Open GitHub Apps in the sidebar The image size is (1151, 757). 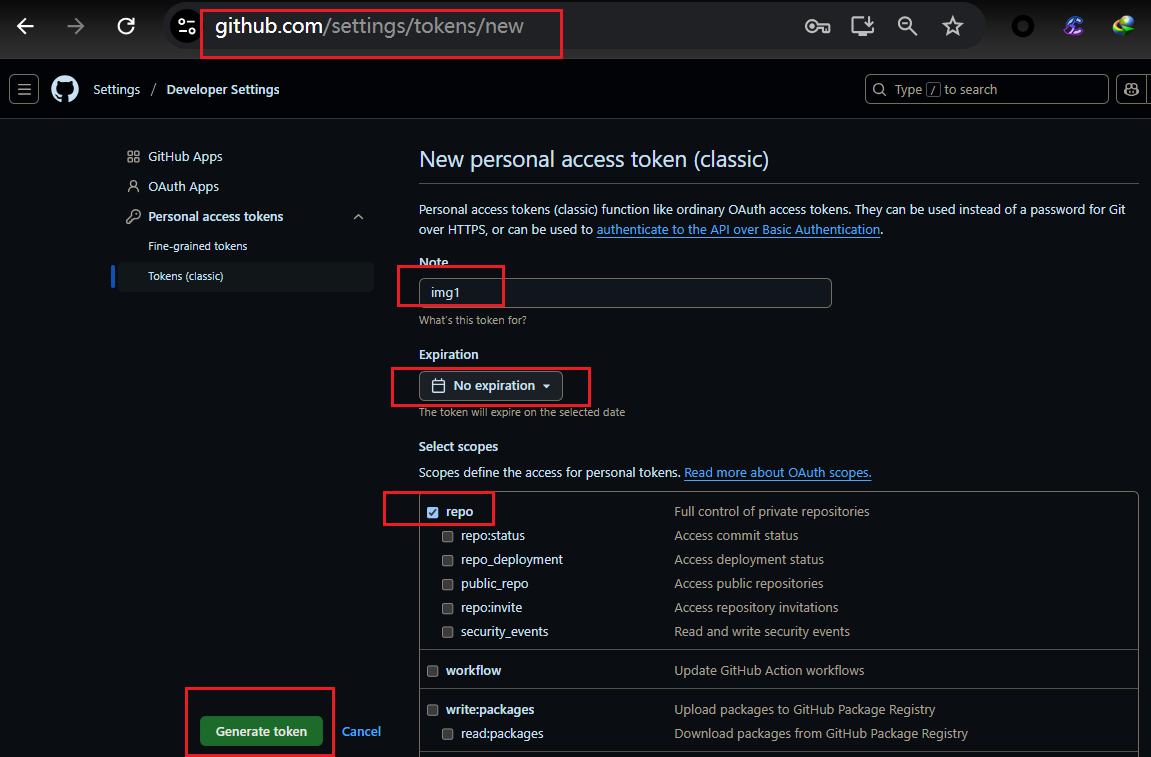click(x=185, y=156)
